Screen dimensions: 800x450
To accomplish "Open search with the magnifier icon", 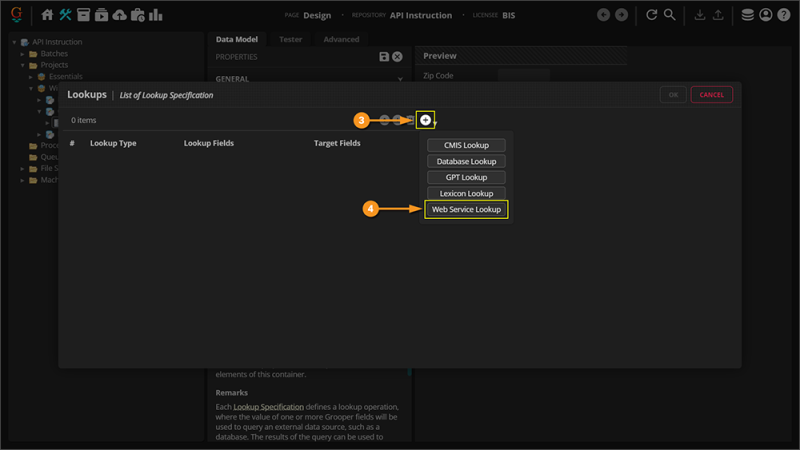I will (x=670, y=15).
